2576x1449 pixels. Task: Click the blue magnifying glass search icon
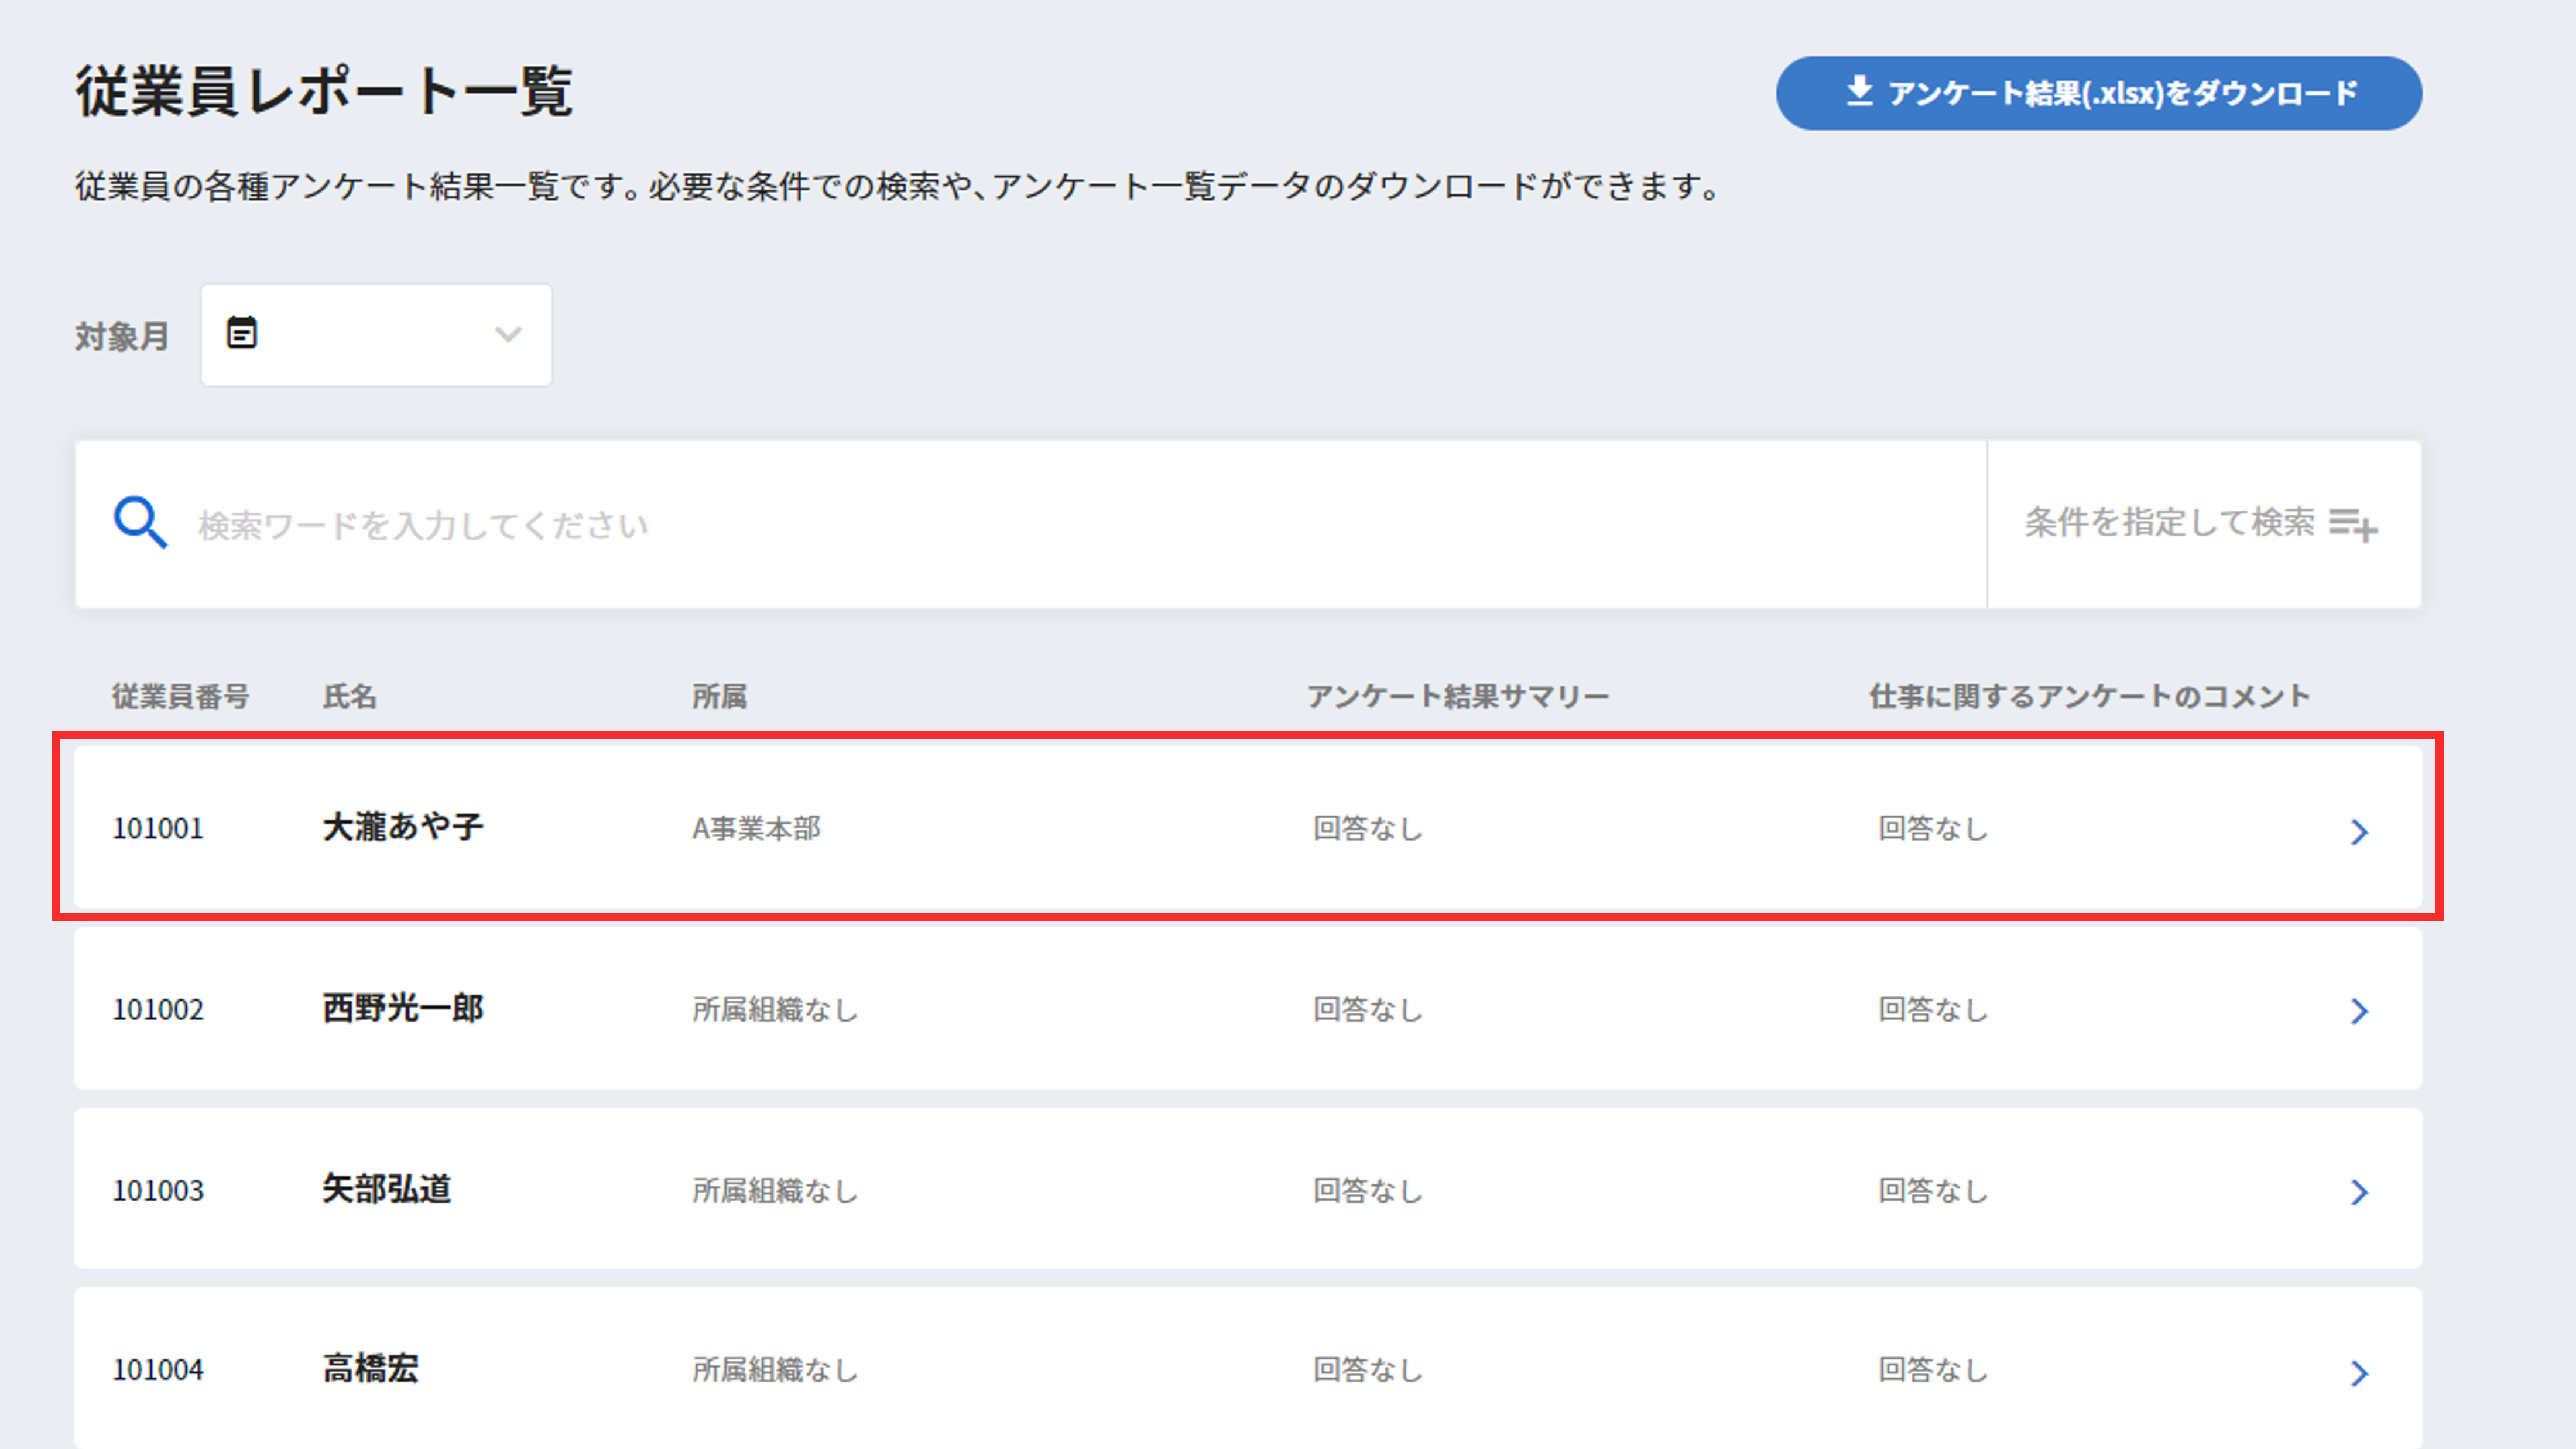coord(139,523)
